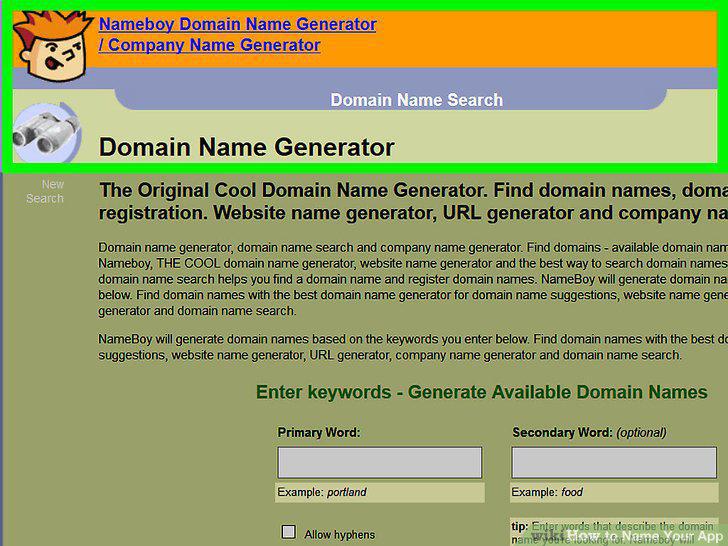The height and width of the screenshot is (546, 728).
Task: Click the Nameboy cartoon mascot logo
Action: [52, 46]
